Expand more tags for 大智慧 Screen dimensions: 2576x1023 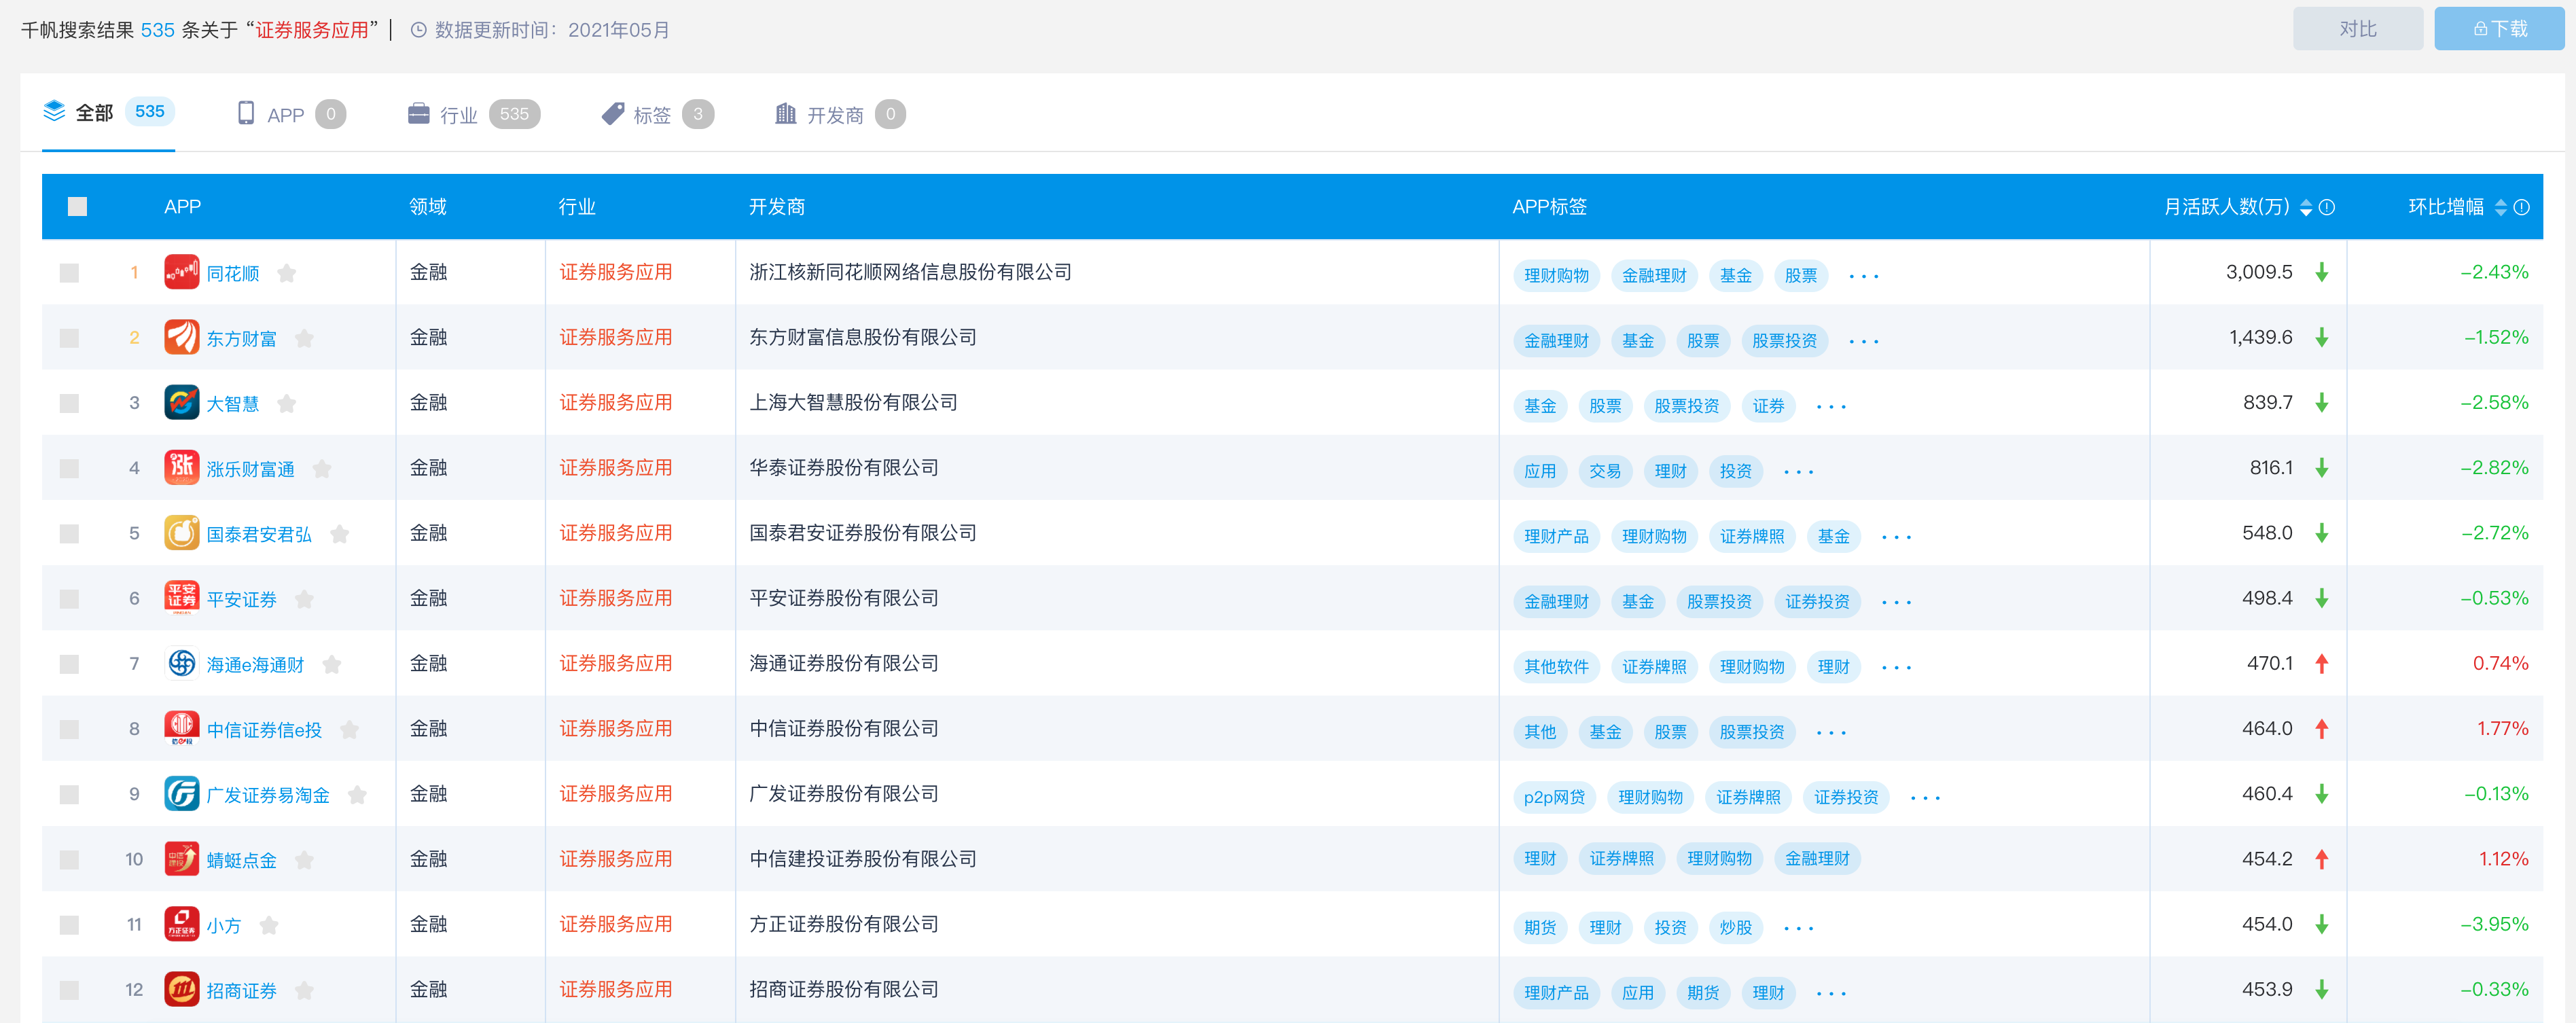click(1831, 406)
